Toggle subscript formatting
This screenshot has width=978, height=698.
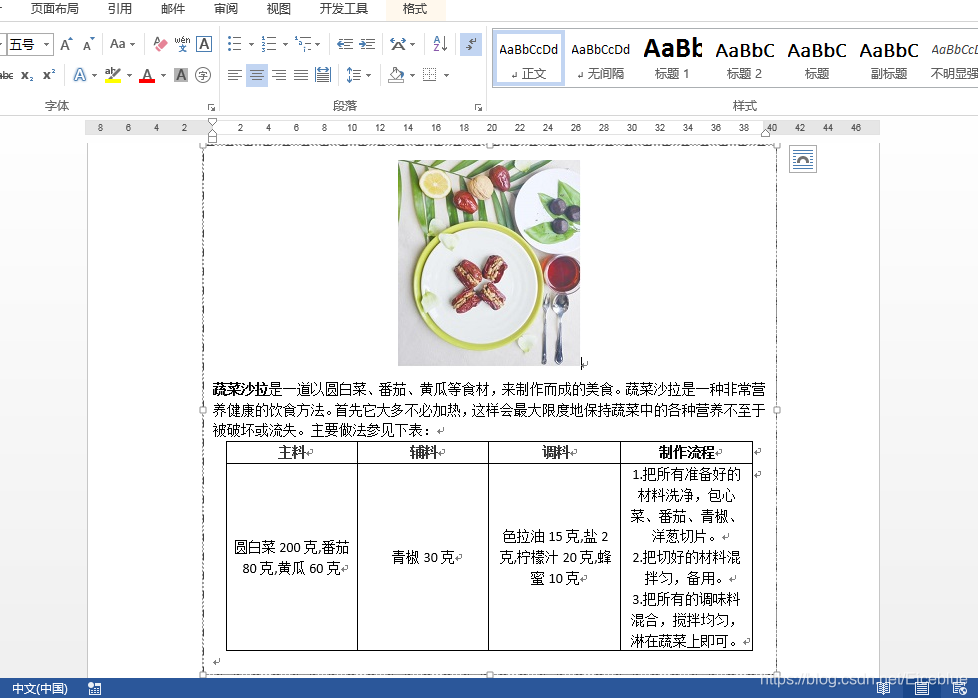27,75
